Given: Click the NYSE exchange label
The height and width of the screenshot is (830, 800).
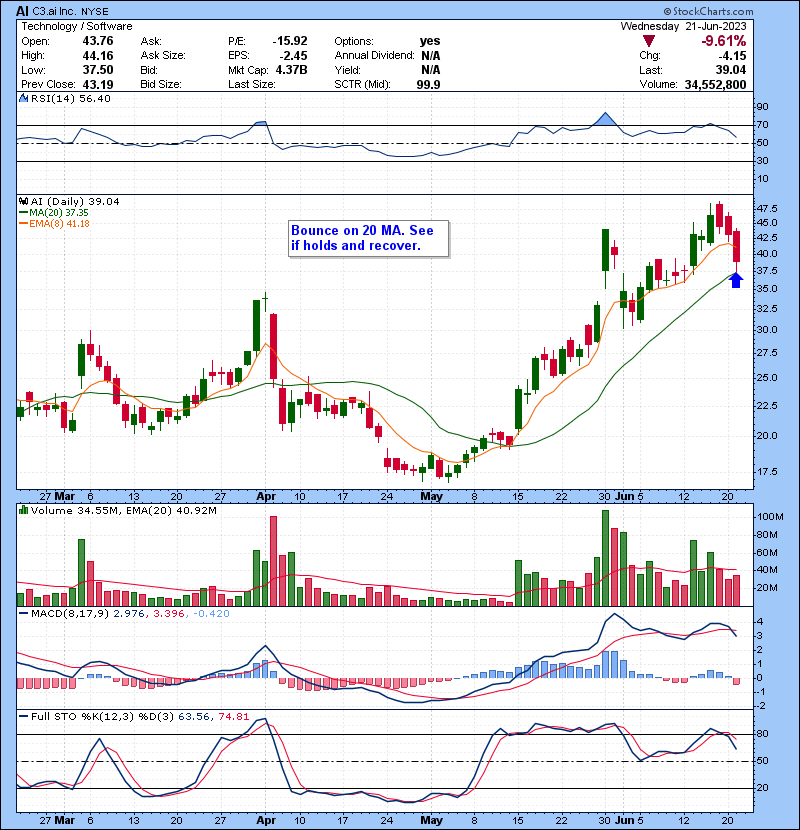Looking at the screenshot, I should (95, 12).
